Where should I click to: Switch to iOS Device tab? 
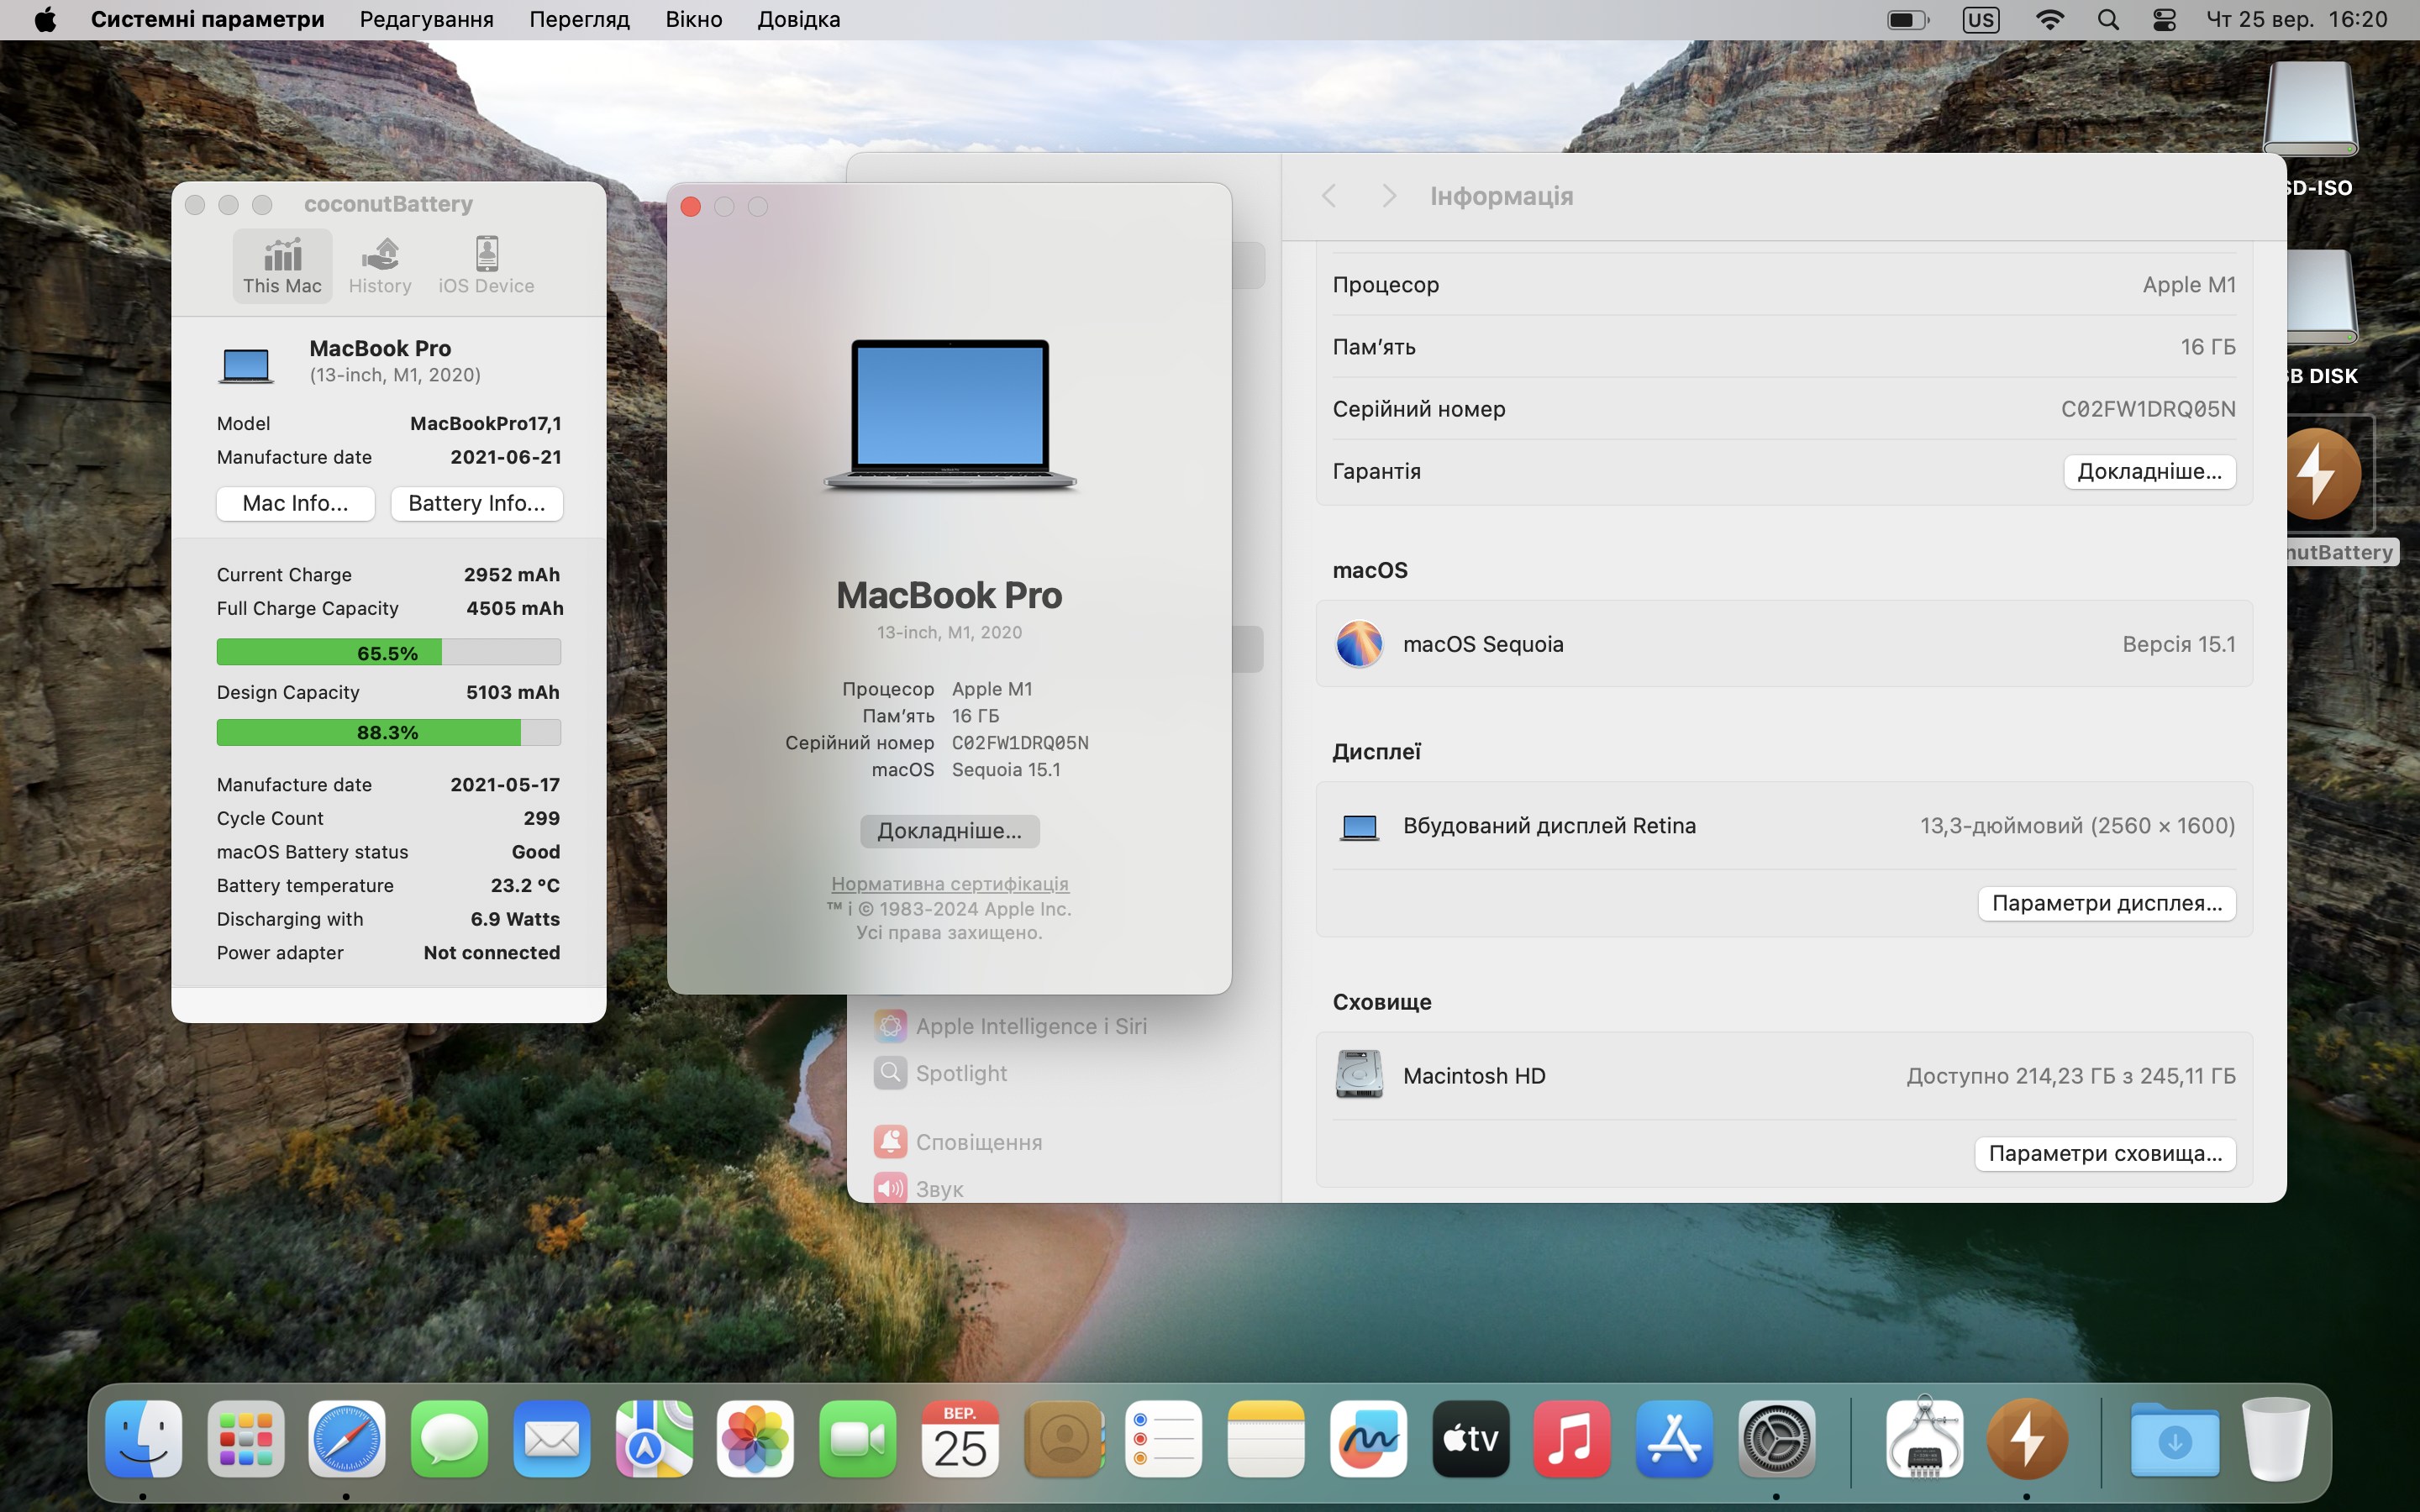pos(486,266)
